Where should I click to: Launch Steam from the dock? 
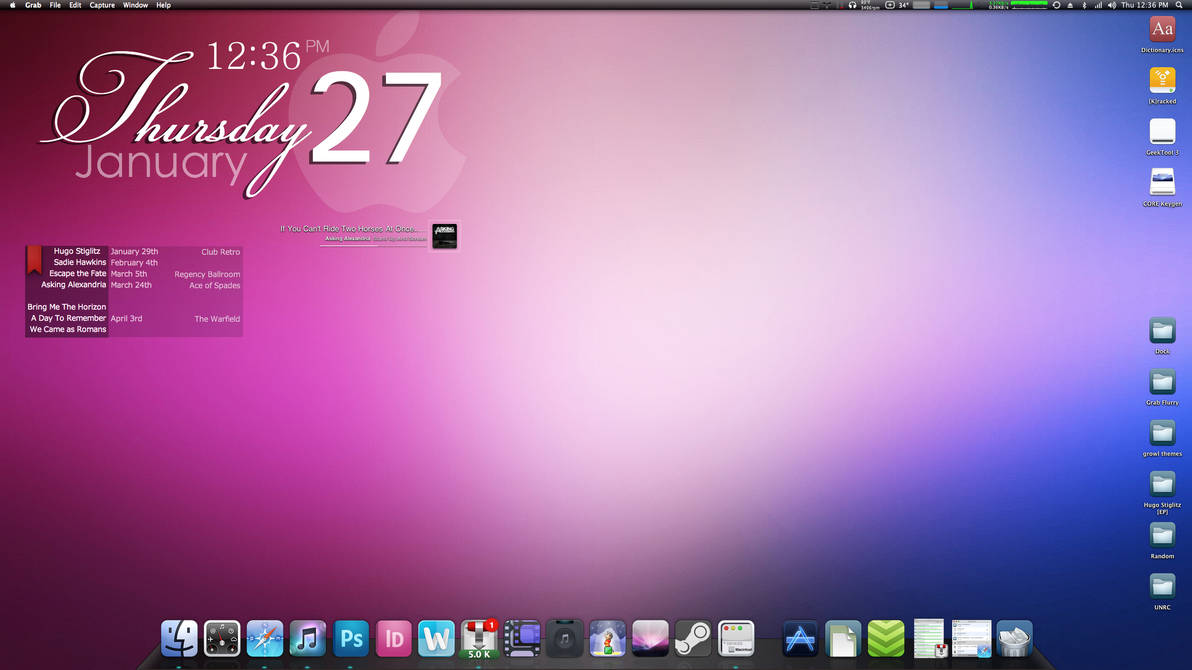point(693,638)
